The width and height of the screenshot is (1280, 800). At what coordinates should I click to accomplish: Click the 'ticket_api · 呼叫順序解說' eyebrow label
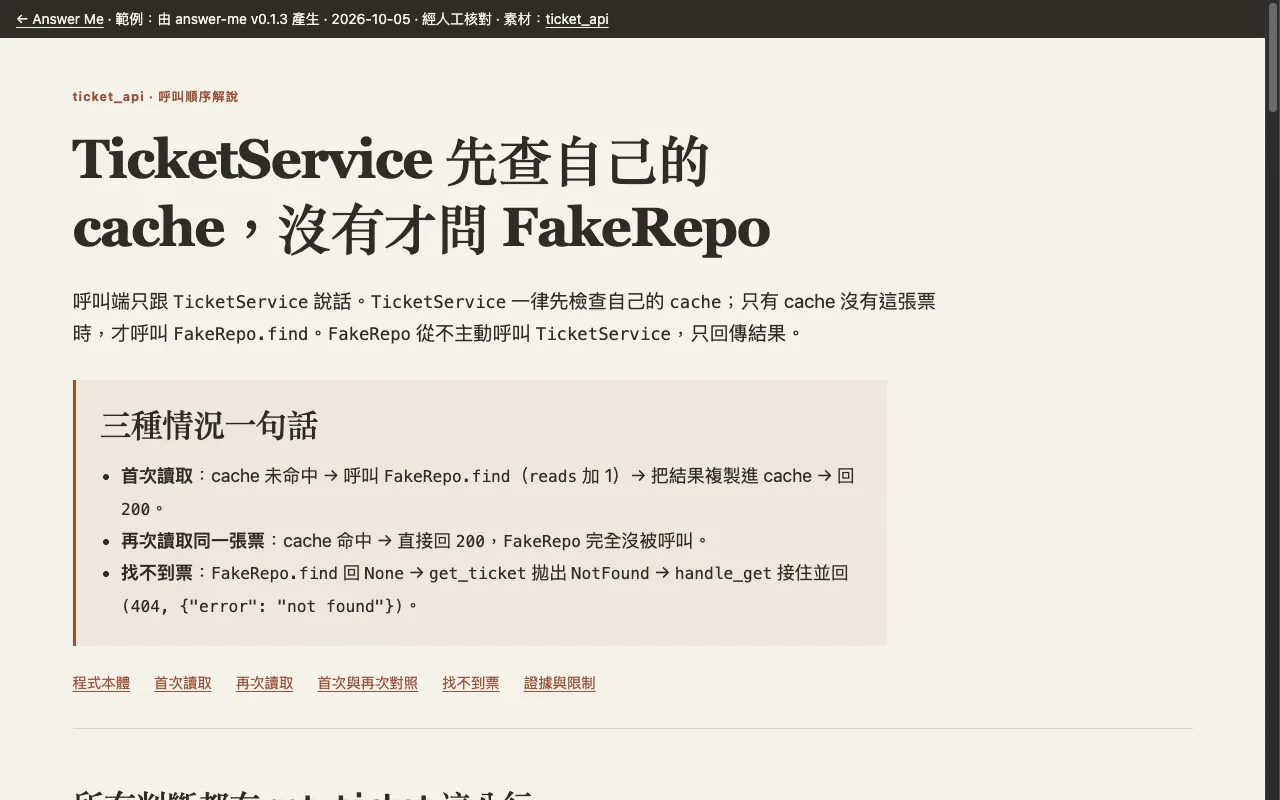click(x=155, y=97)
